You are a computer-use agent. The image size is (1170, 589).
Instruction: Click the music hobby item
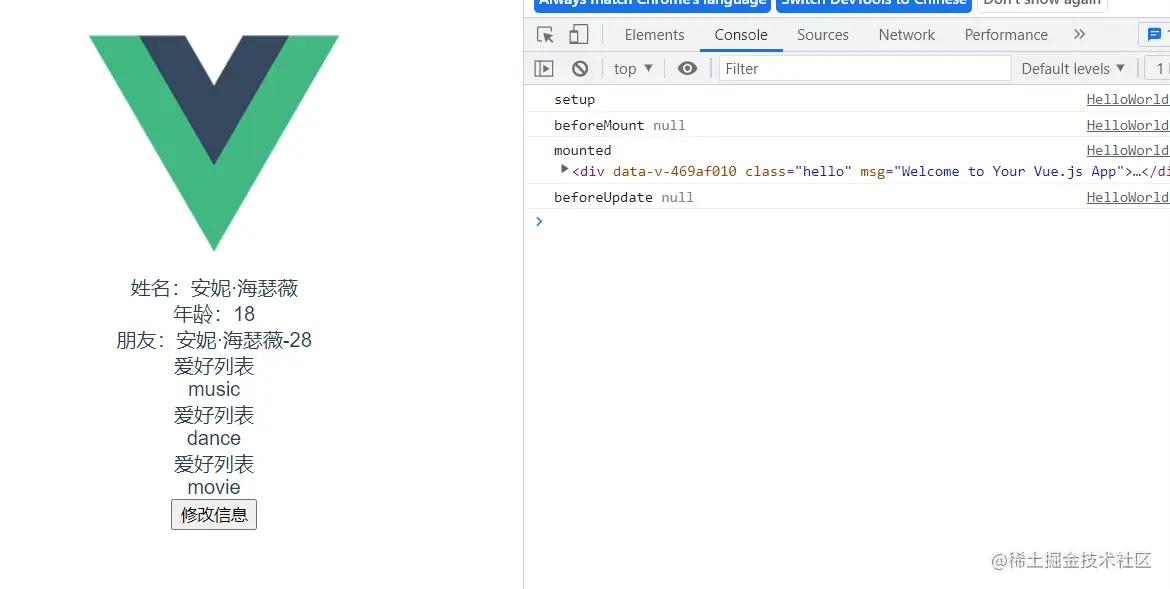point(214,390)
